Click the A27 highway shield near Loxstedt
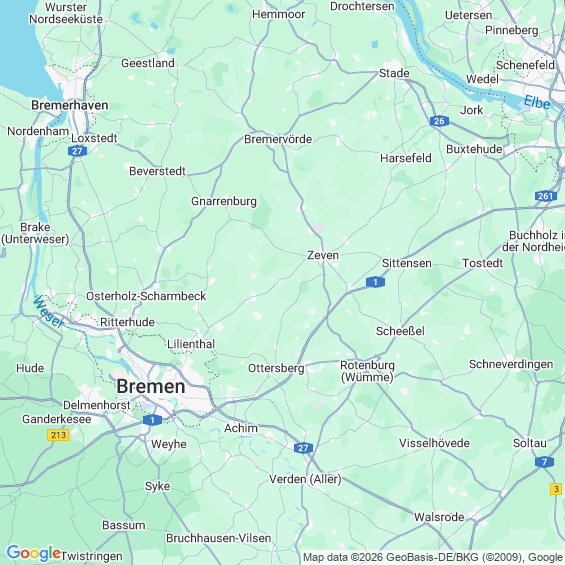The image size is (565, 565). 77,151
